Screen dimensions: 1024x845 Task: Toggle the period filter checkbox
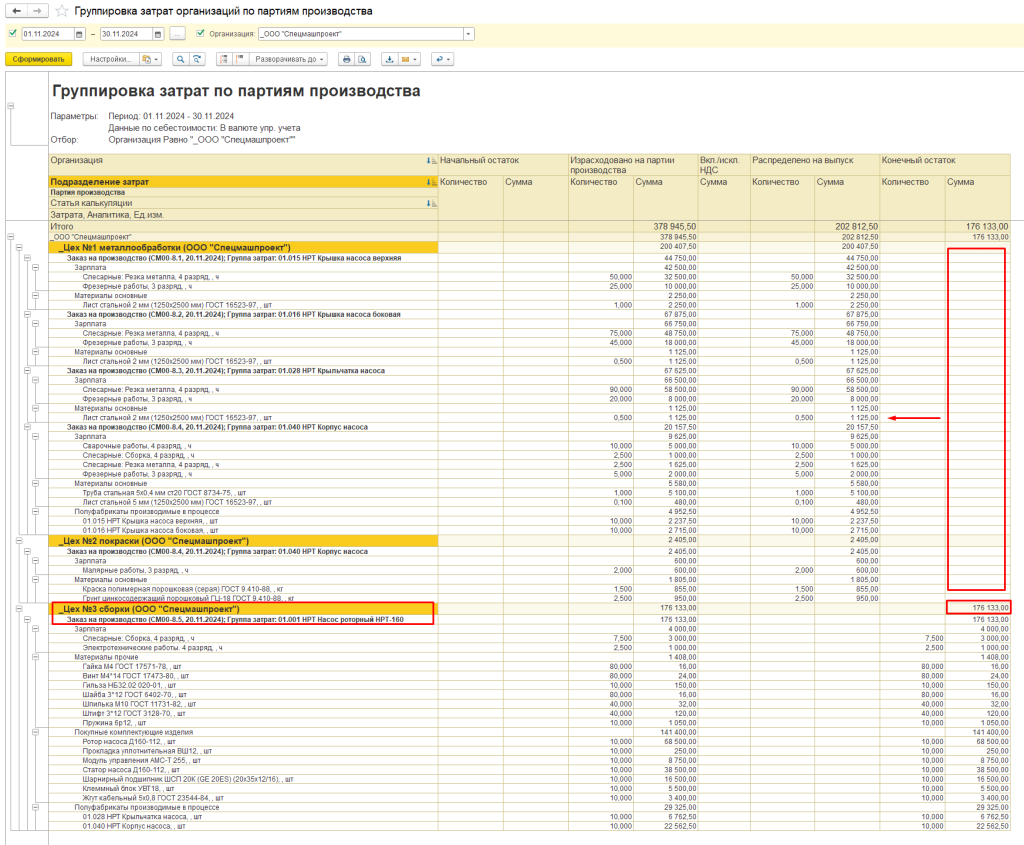pos(12,33)
